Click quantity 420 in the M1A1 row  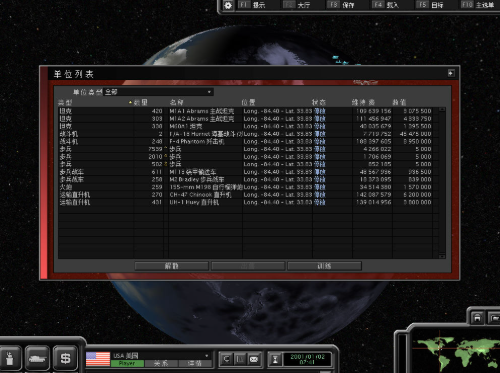[157, 111]
